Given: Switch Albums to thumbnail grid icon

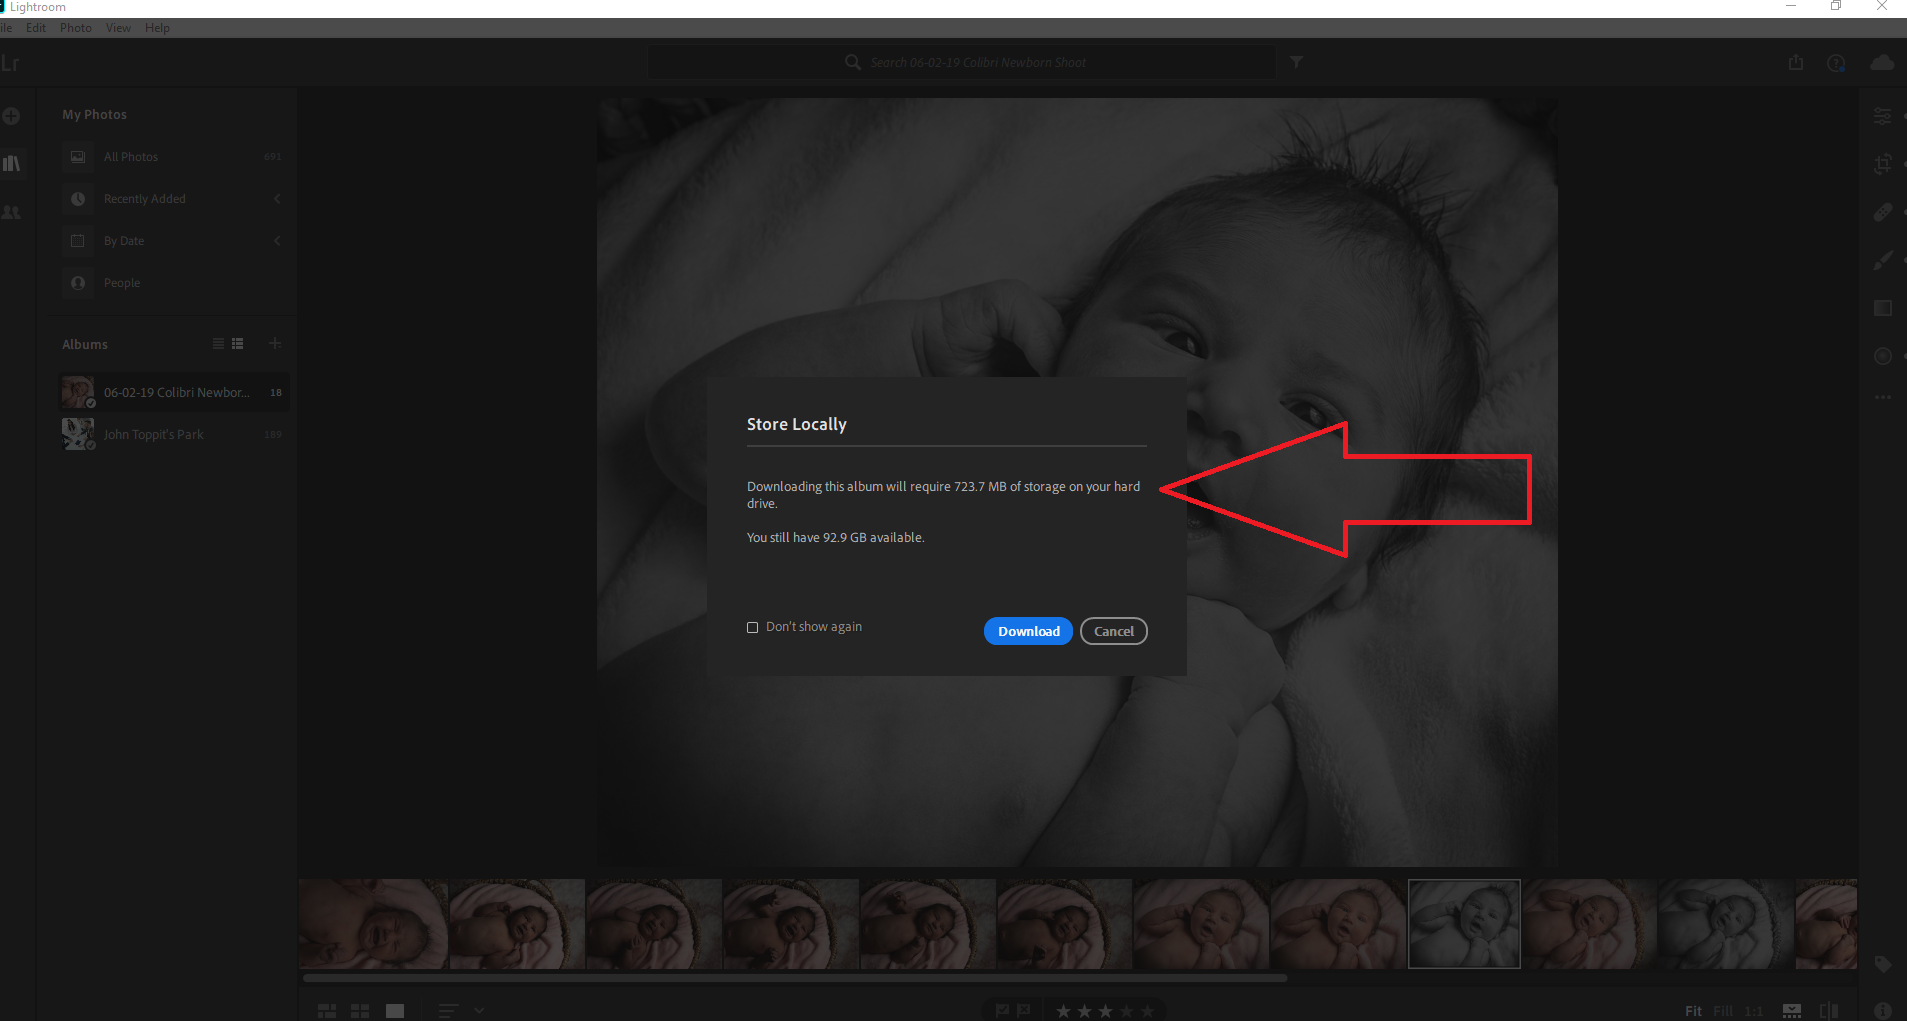Looking at the screenshot, I should (x=238, y=344).
